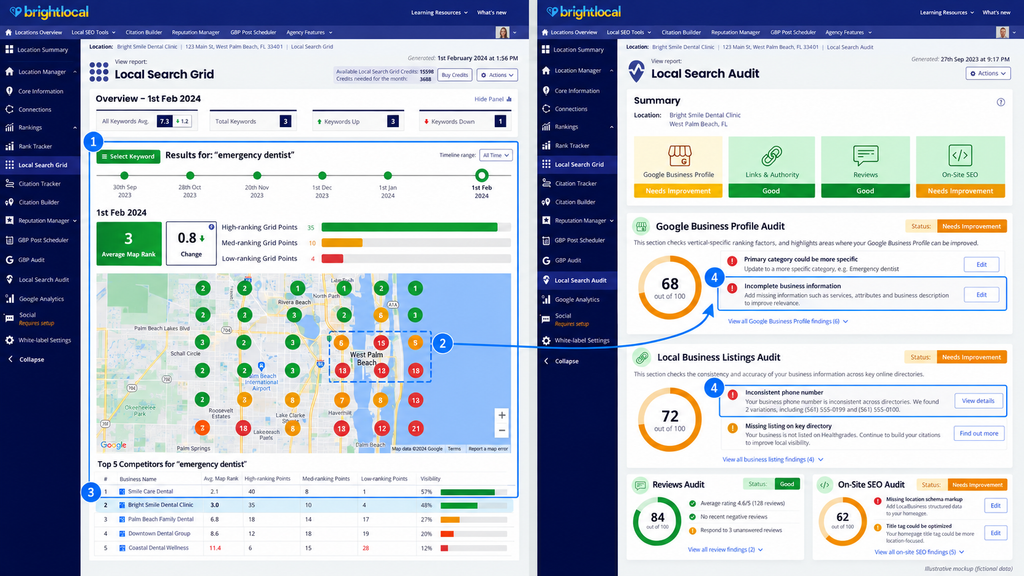Viewport: 1024px width, 576px height.
Task: Click What's new in left window header
Action: (x=492, y=12)
